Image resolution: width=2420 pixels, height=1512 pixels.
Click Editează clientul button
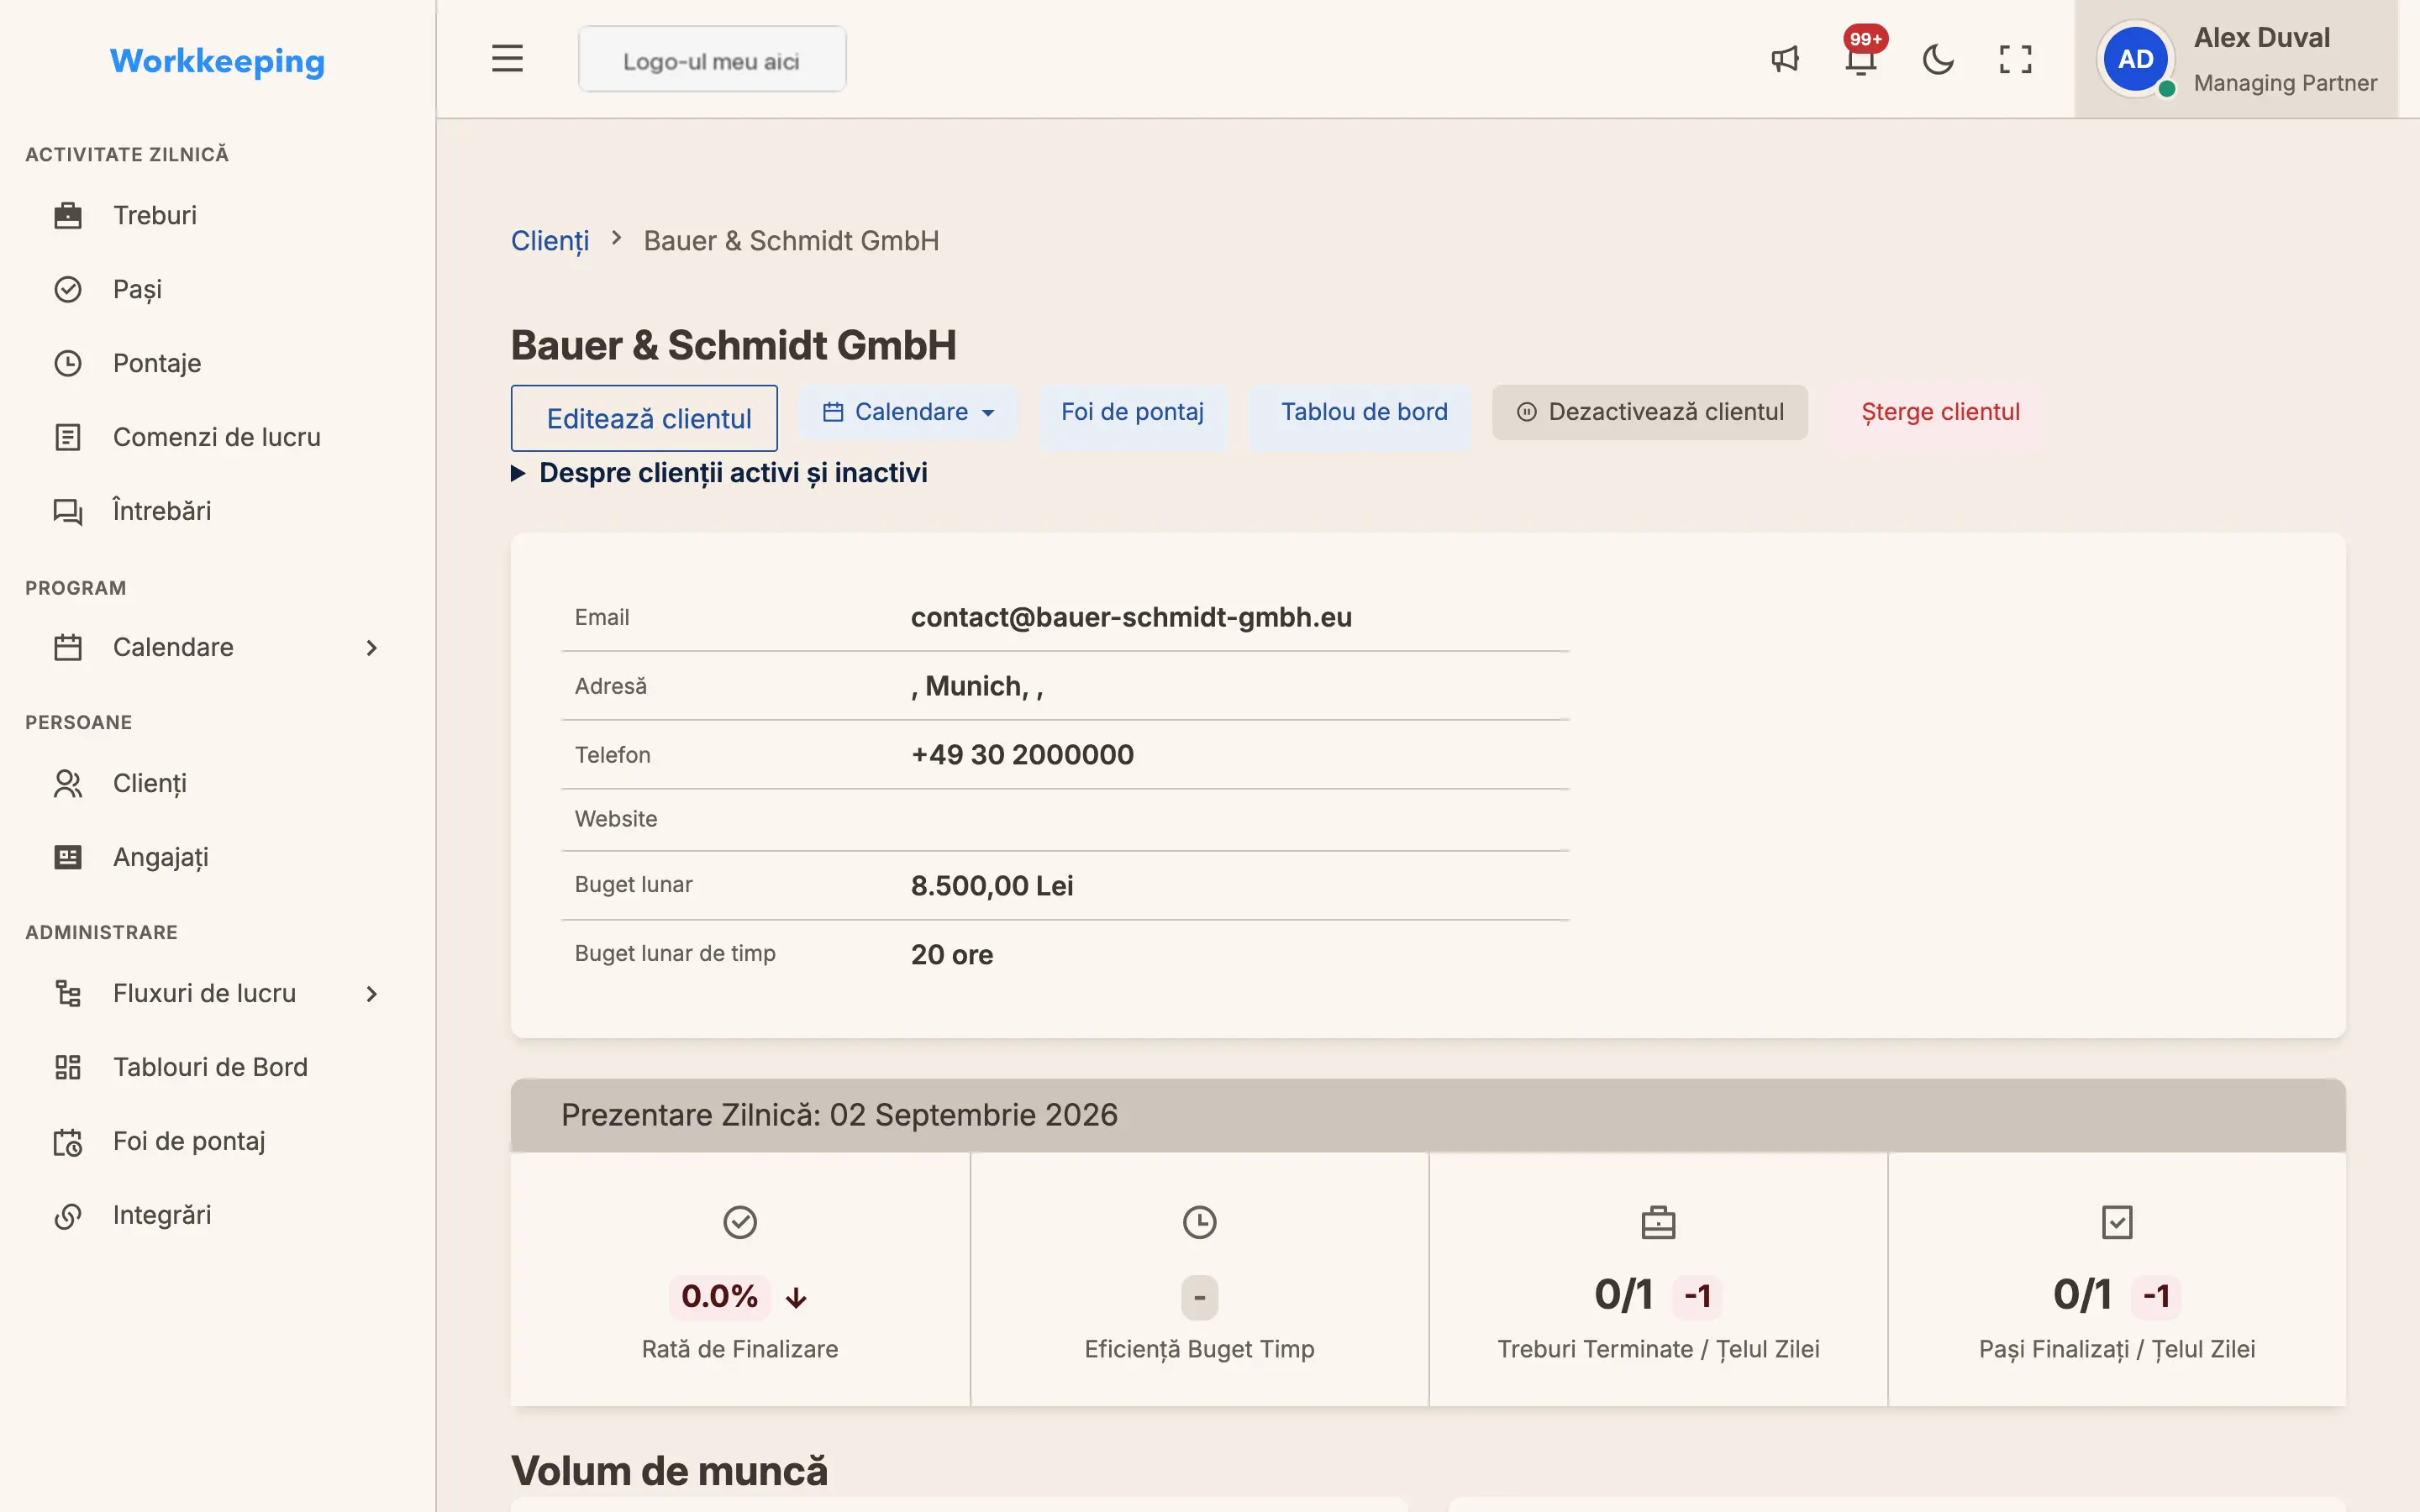644,418
